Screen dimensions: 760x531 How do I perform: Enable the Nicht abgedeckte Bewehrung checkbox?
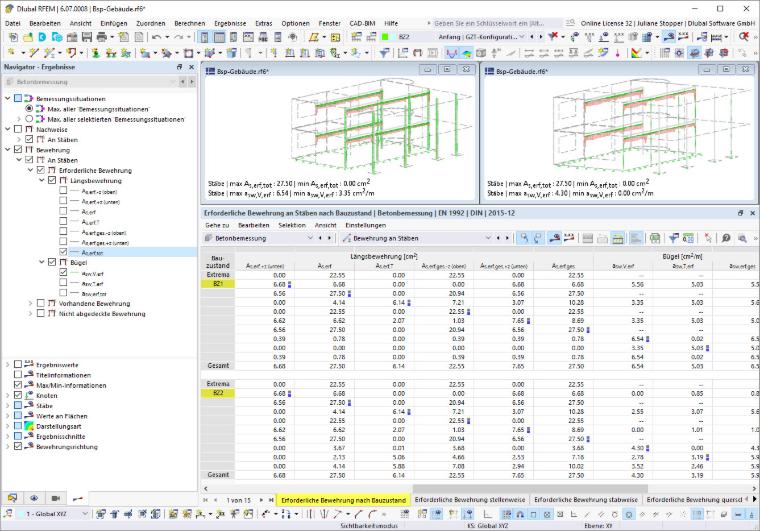coord(41,313)
